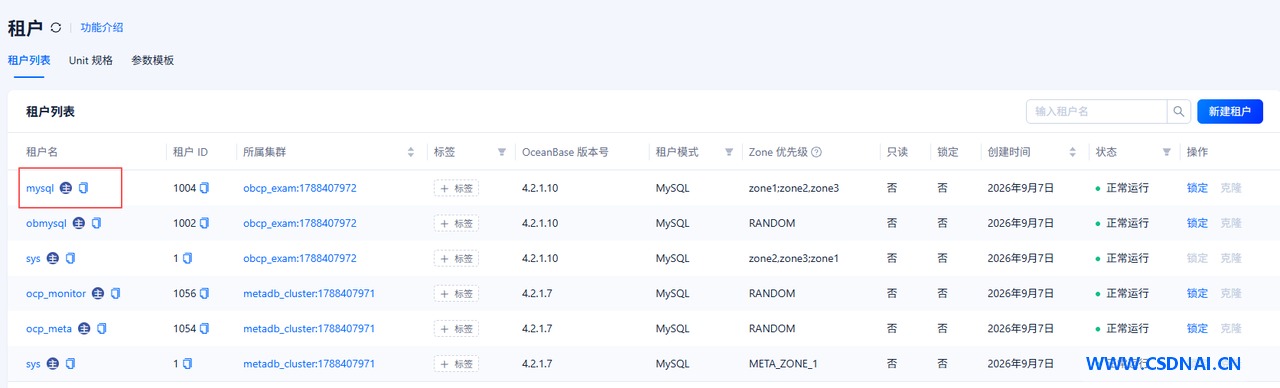Open help icon beside Zone 优先级
Image resolution: width=1280 pixels, height=388 pixels.
[817, 152]
